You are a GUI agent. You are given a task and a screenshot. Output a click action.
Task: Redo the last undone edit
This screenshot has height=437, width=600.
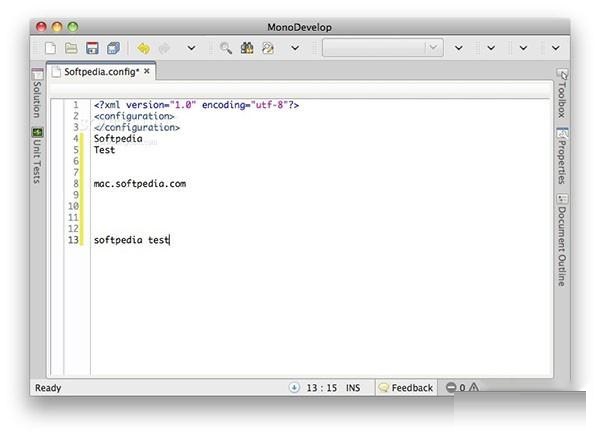pos(164,49)
